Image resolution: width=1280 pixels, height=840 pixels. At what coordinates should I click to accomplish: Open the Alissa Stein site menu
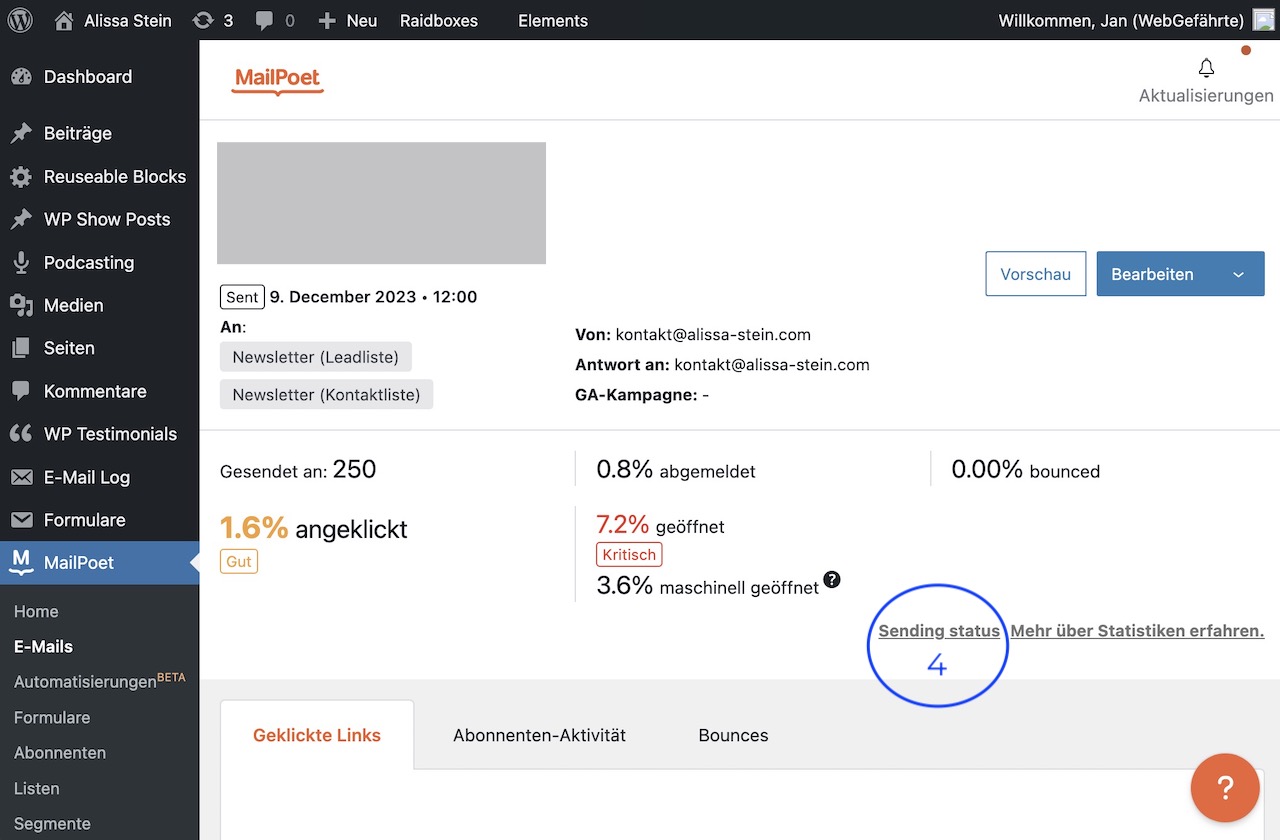[x=112, y=20]
